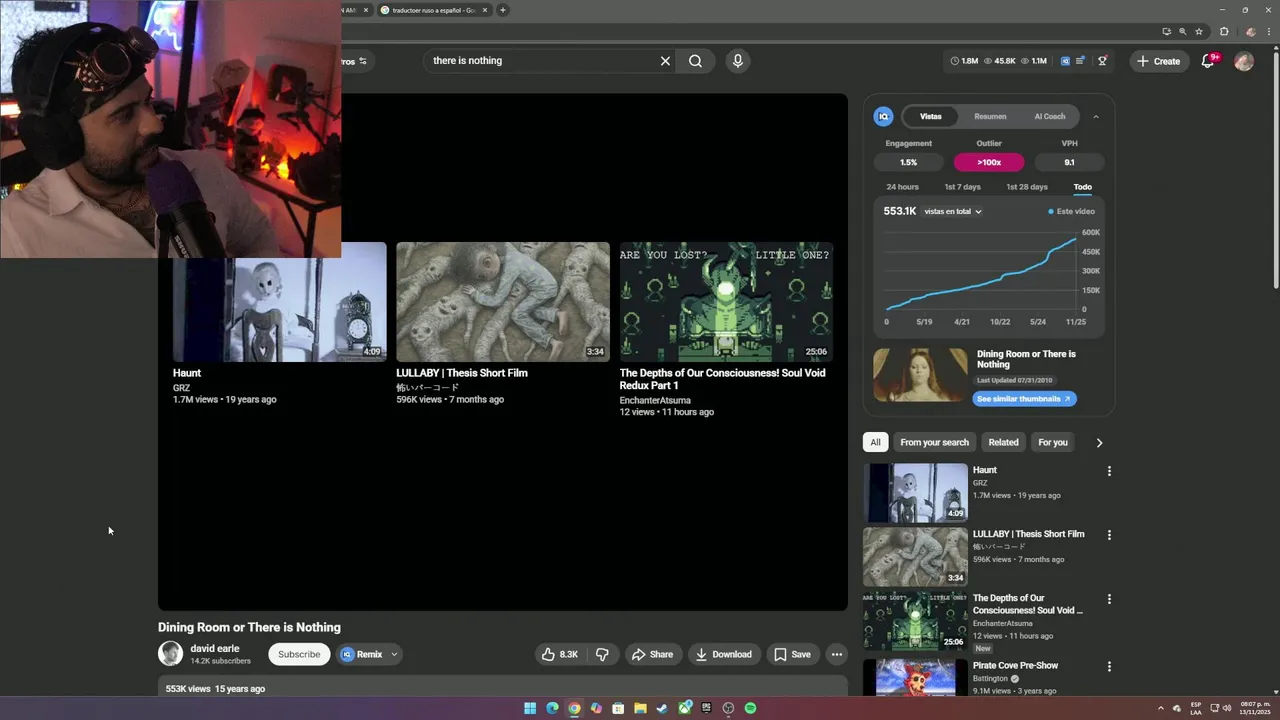Screen dimensions: 1280x720
Task: Start voice search with microphone
Action: 738,61
